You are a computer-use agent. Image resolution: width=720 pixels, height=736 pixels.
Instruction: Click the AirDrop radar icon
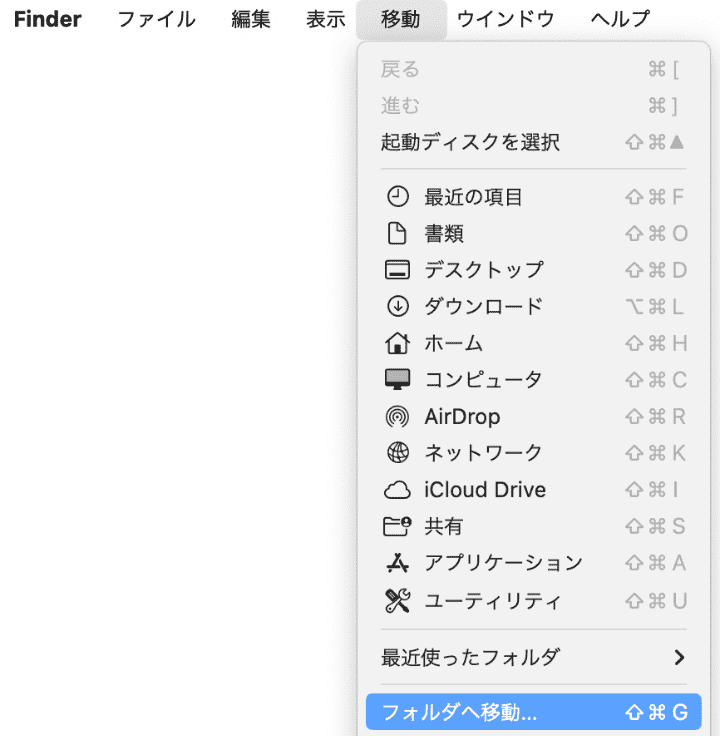(397, 416)
